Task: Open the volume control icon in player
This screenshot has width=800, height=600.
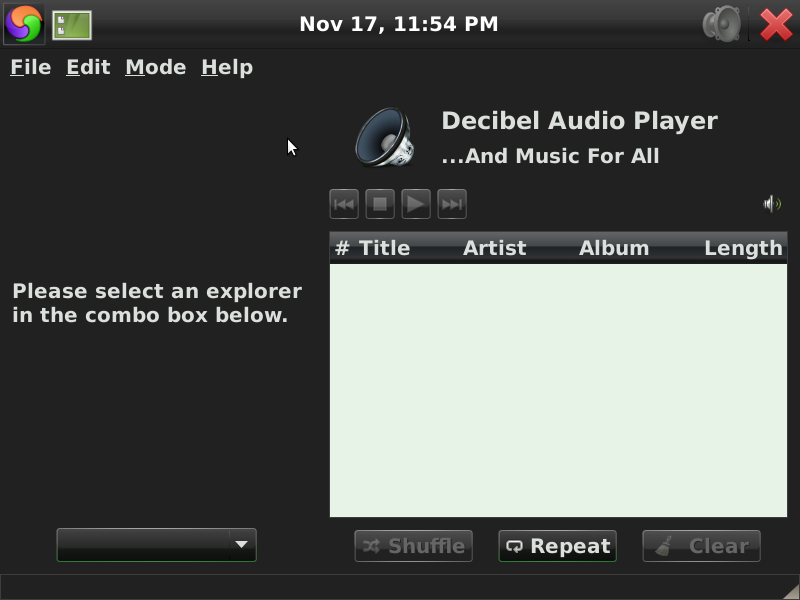Action: click(x=772, y=204)
